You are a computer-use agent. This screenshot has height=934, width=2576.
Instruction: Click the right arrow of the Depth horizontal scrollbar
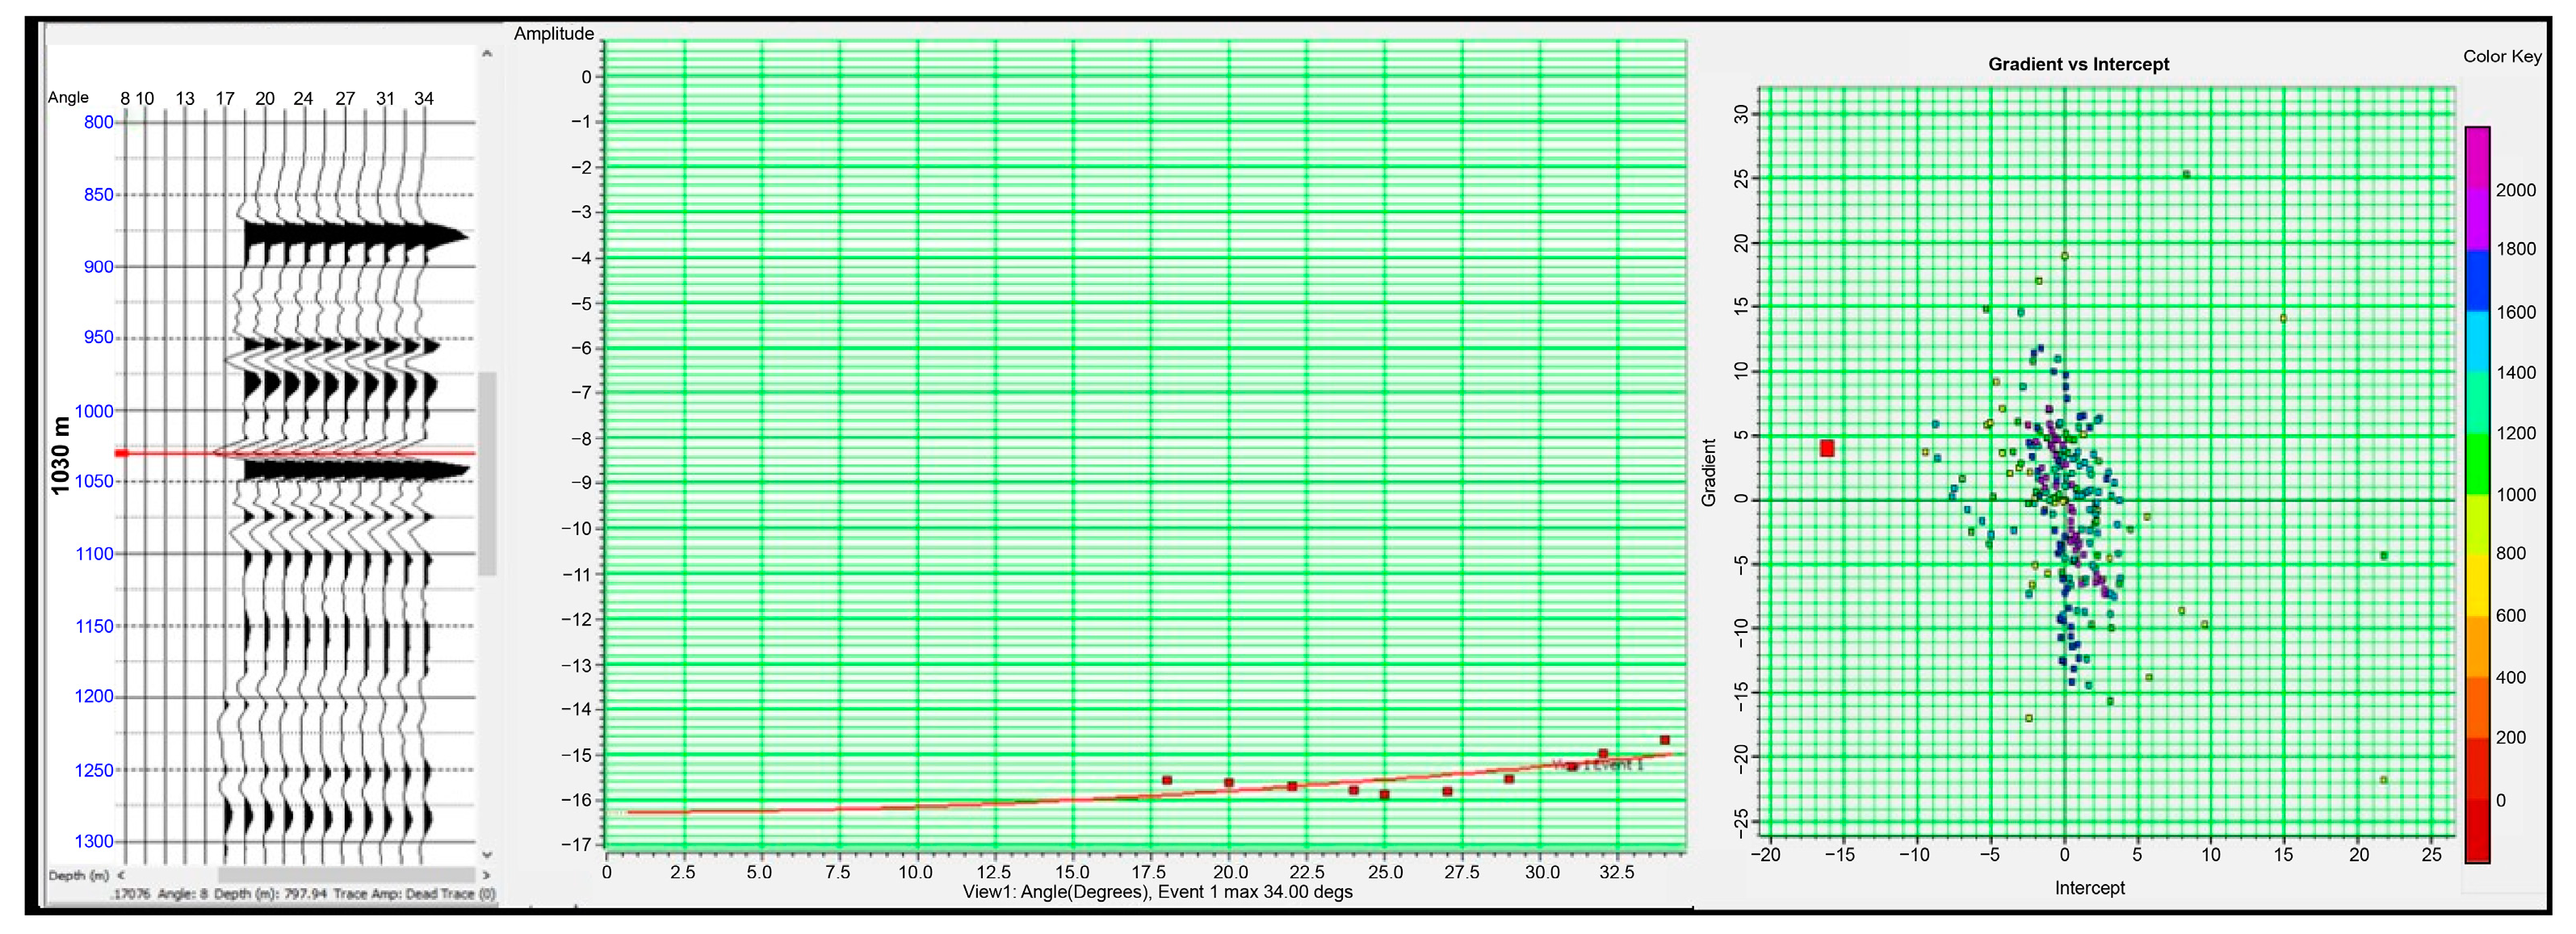tap(487, 875)
